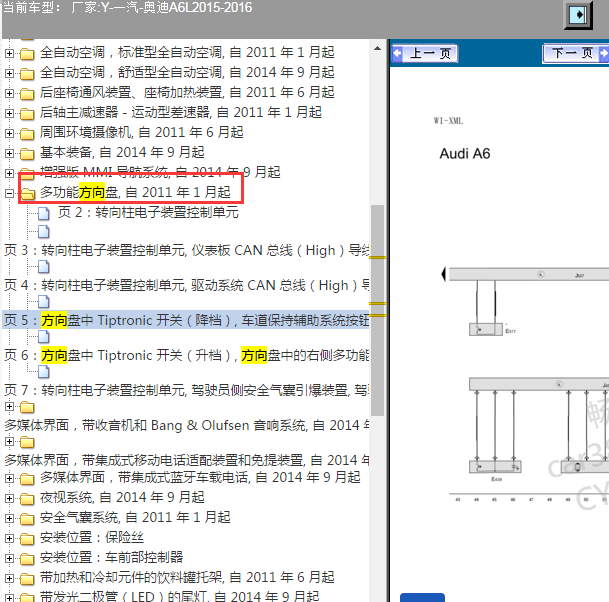The image size is (609, 602).
Task: Expand the 后座椅通风装置 folder node
Action: 9,93
